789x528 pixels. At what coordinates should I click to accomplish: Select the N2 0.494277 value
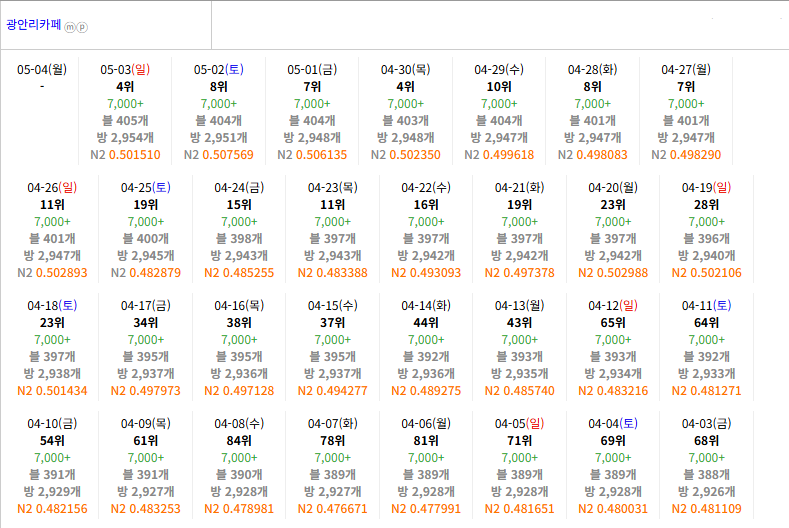pos(333,391)
